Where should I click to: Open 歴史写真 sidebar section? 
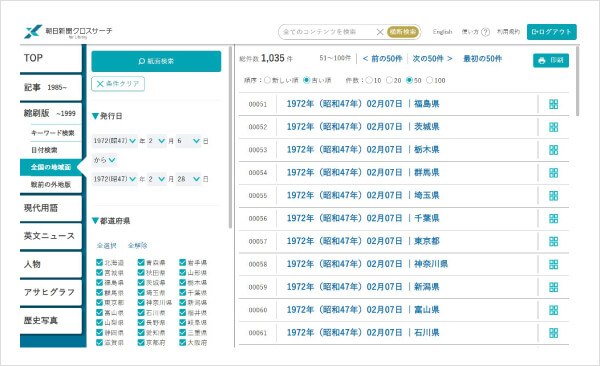click(51, 320)
